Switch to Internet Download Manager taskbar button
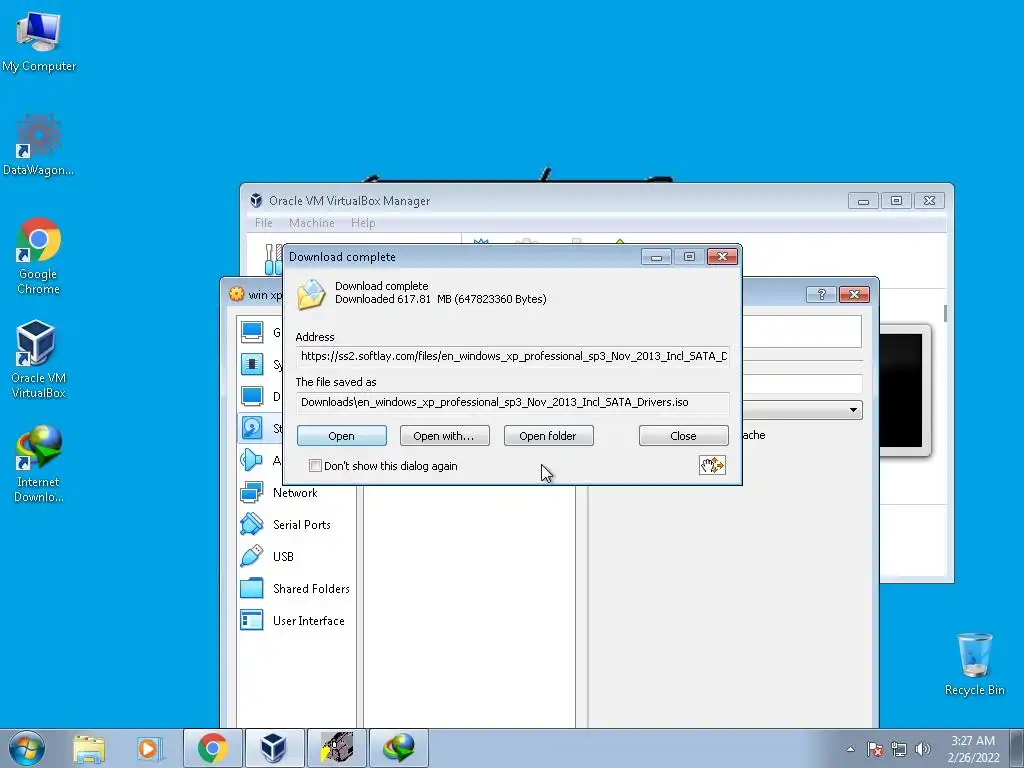 pyautogui.click(x=399, y=748)
